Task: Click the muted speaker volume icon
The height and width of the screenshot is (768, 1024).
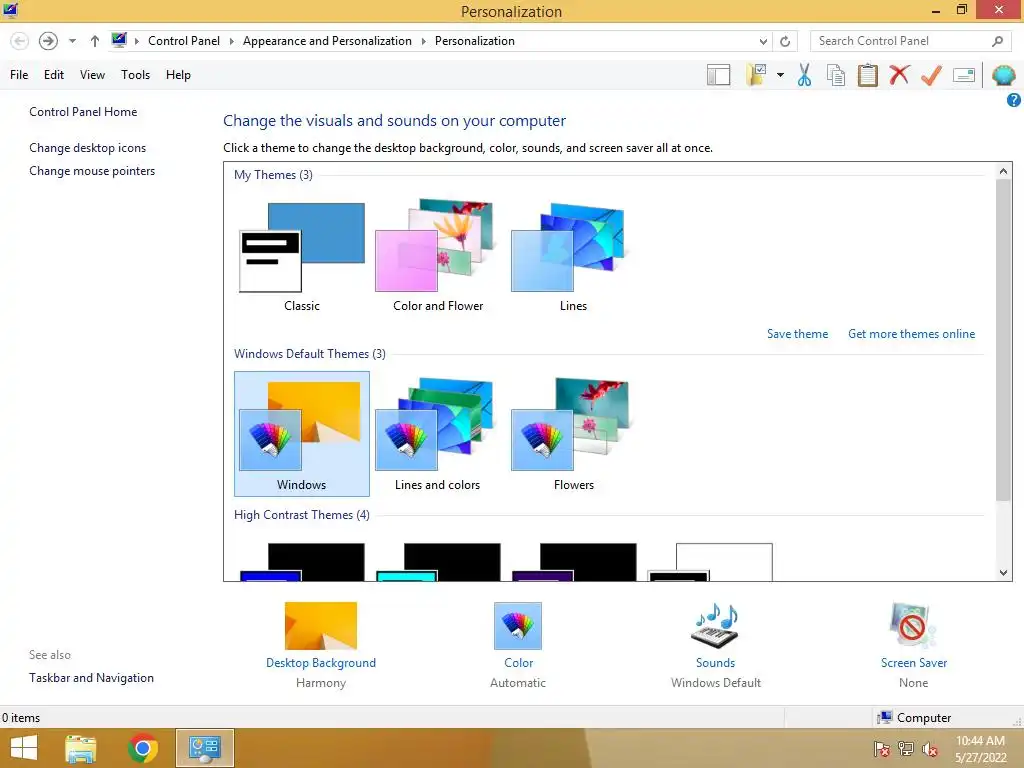Action: click(929, 749)
